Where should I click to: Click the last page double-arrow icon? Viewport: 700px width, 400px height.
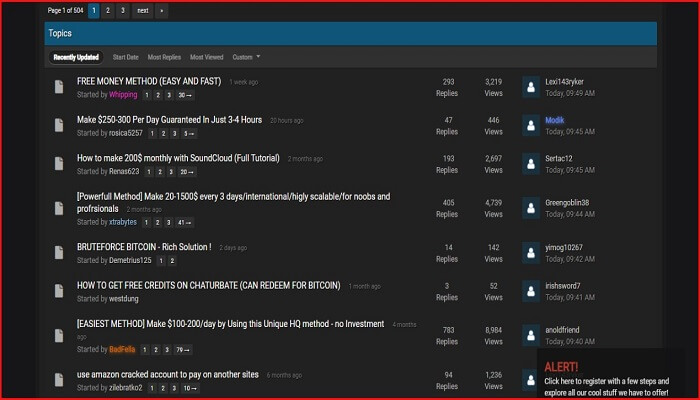click(162, 10)
